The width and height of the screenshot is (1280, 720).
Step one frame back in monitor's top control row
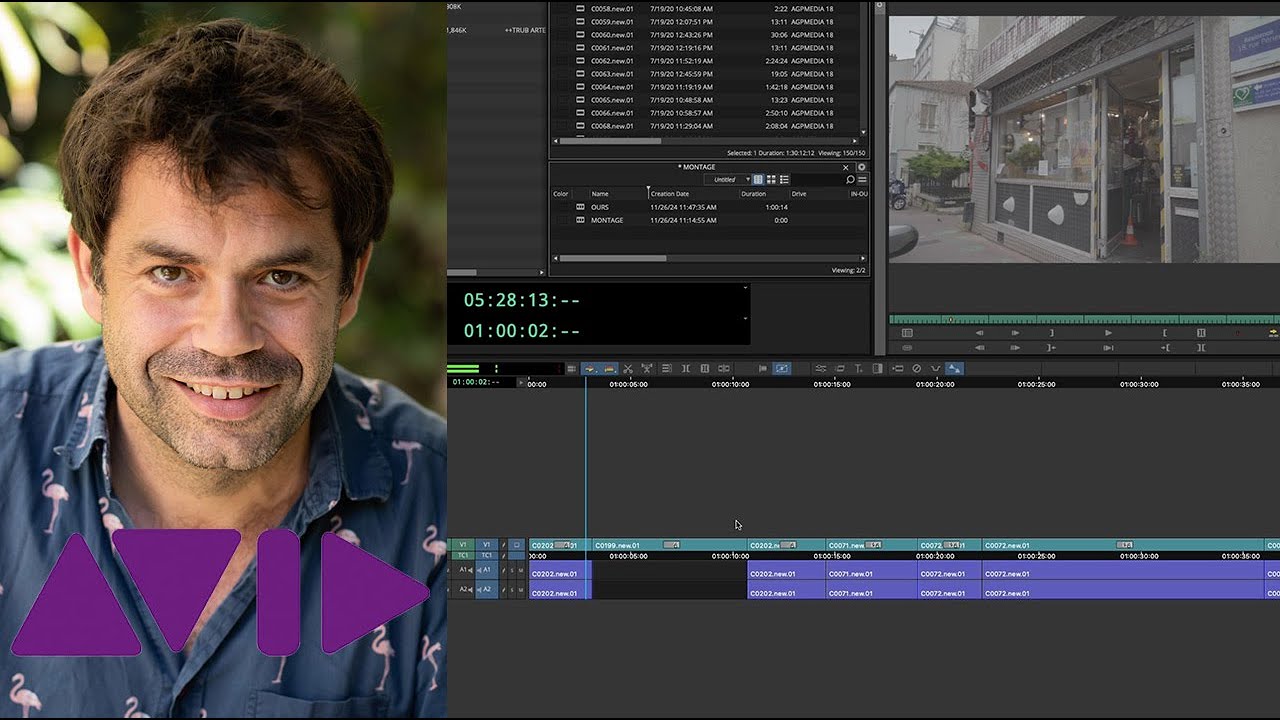click(979, 333)
